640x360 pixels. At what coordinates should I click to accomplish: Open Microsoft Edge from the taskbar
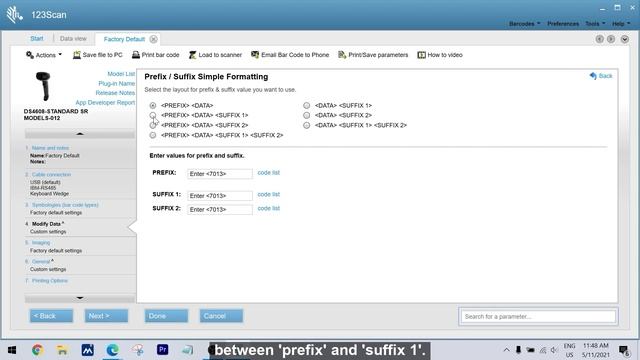113,350
